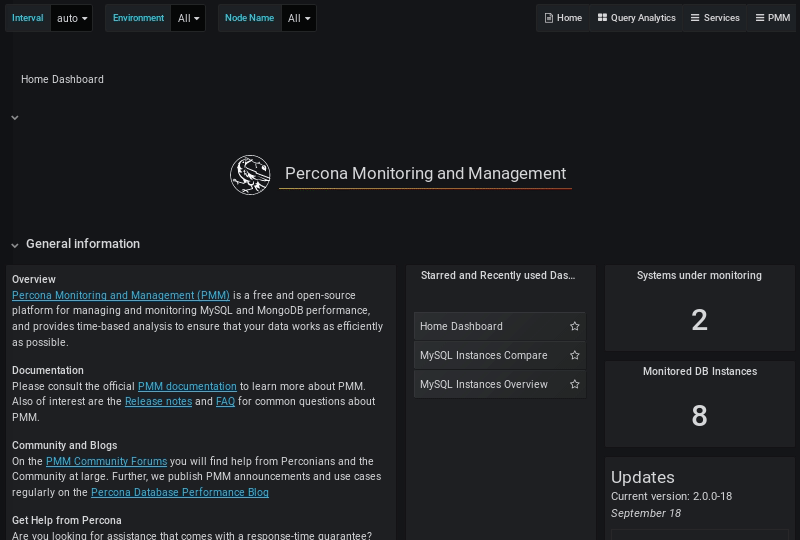
Task: Open the Services menu
Action: point(714,18)
